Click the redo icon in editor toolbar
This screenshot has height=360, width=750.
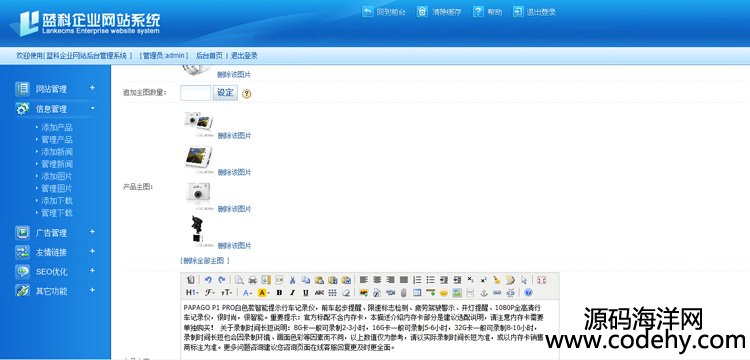click(221, 280)
